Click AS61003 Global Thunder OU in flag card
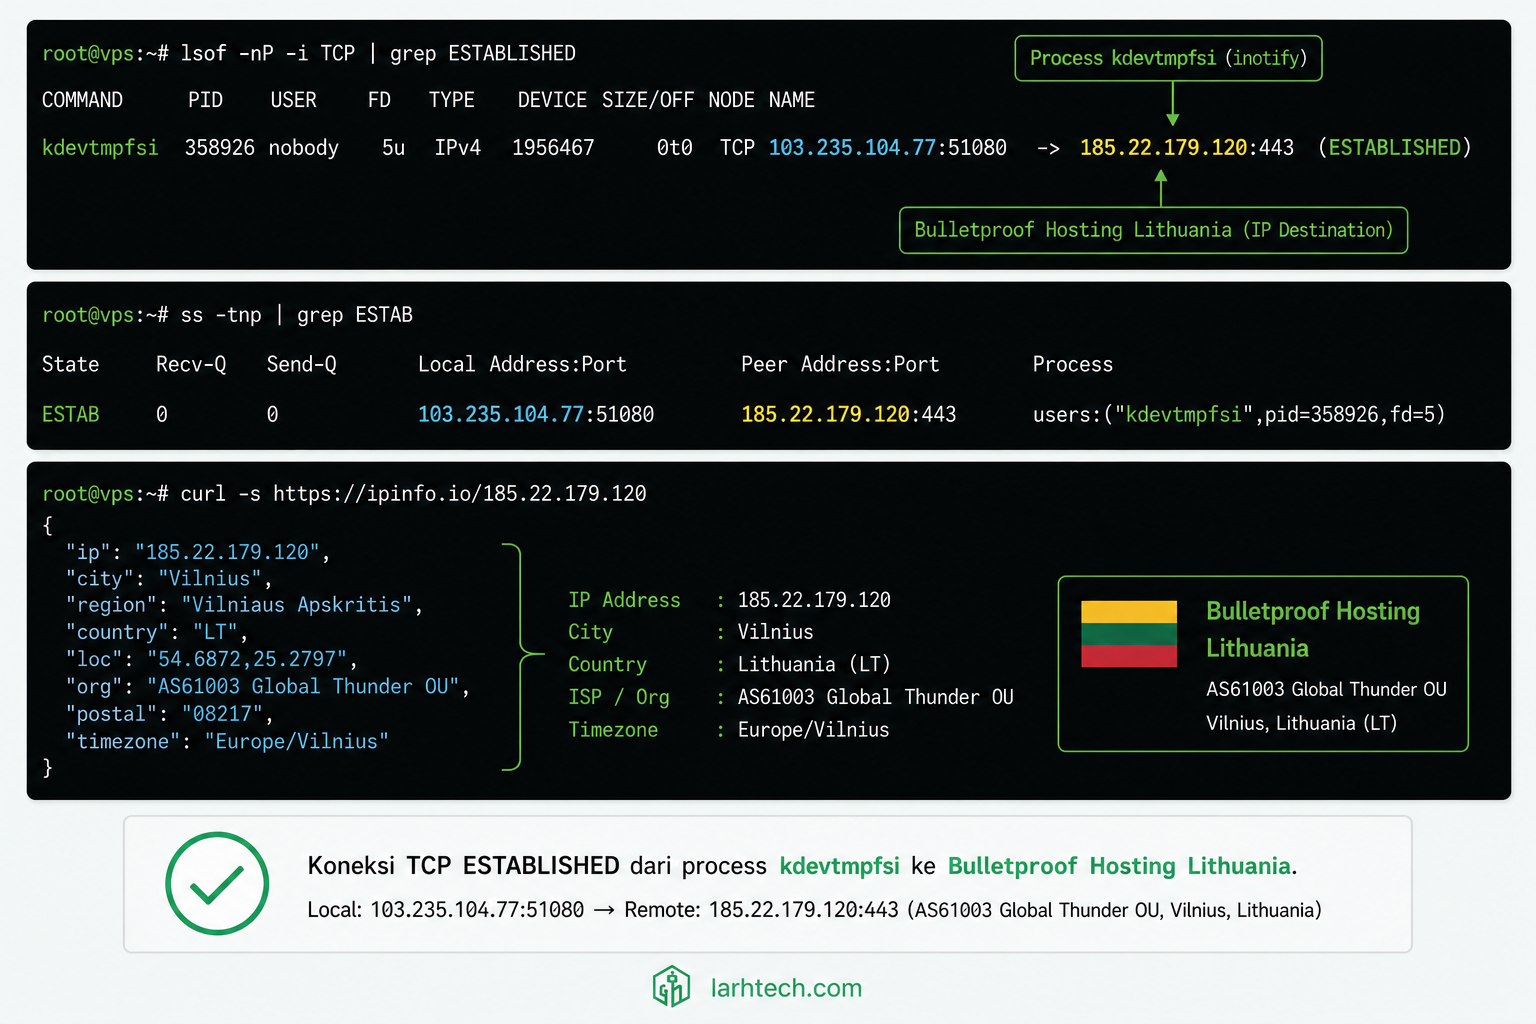The height and width of the screenshot is (1024, 1536). click(1326, 689)
